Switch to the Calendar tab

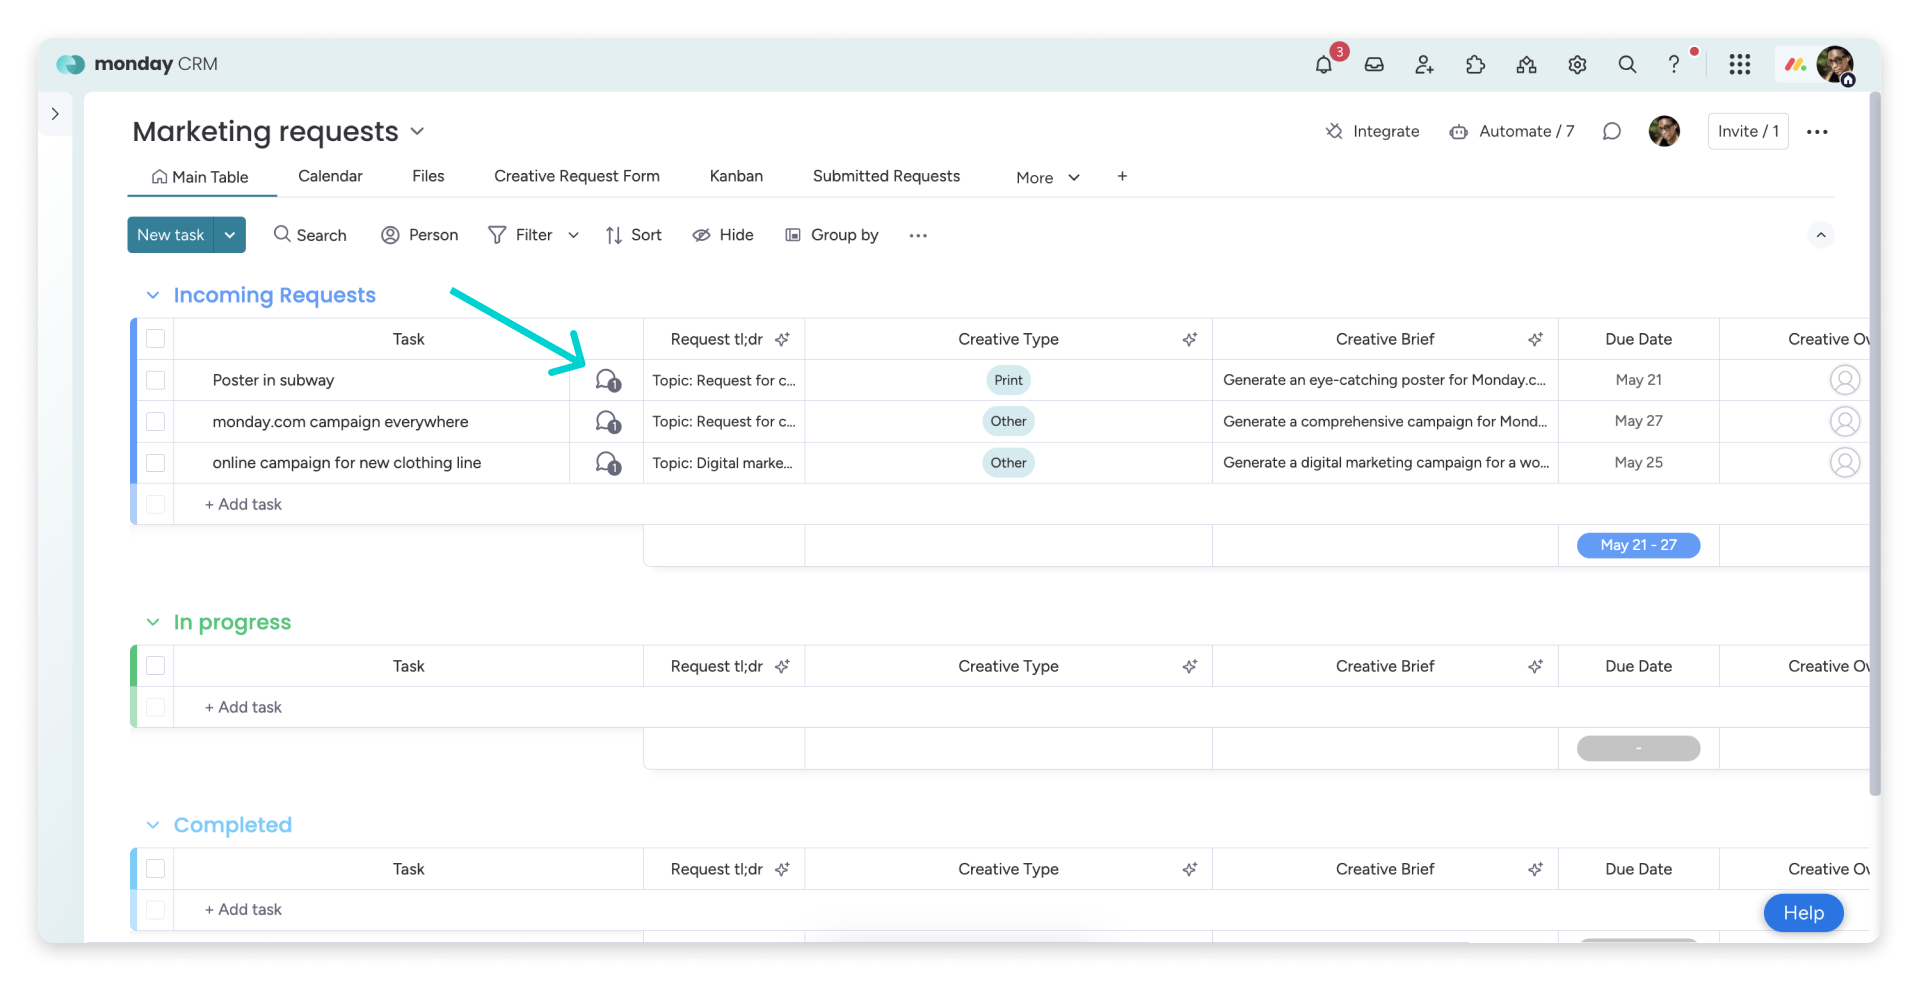pyautogui.click(x=330, y=176)
